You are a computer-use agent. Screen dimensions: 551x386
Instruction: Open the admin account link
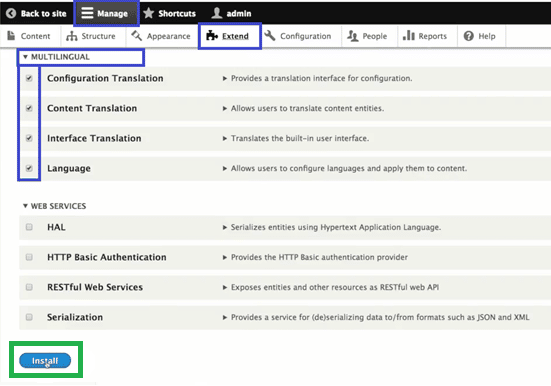coord(232,13)
